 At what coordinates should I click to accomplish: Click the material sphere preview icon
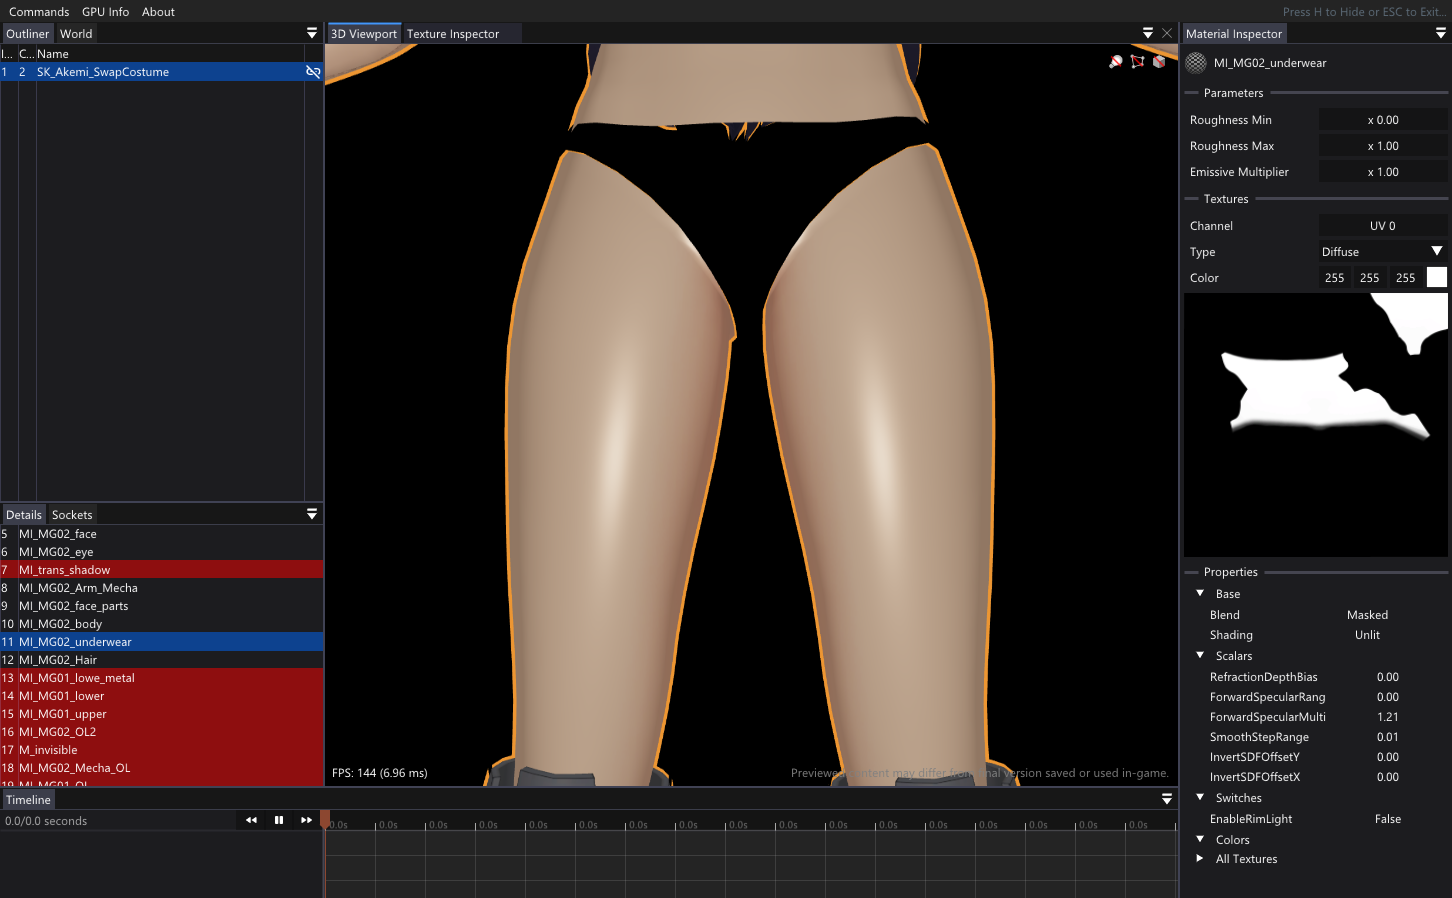pyautogui.click(x=1196, y=63)
